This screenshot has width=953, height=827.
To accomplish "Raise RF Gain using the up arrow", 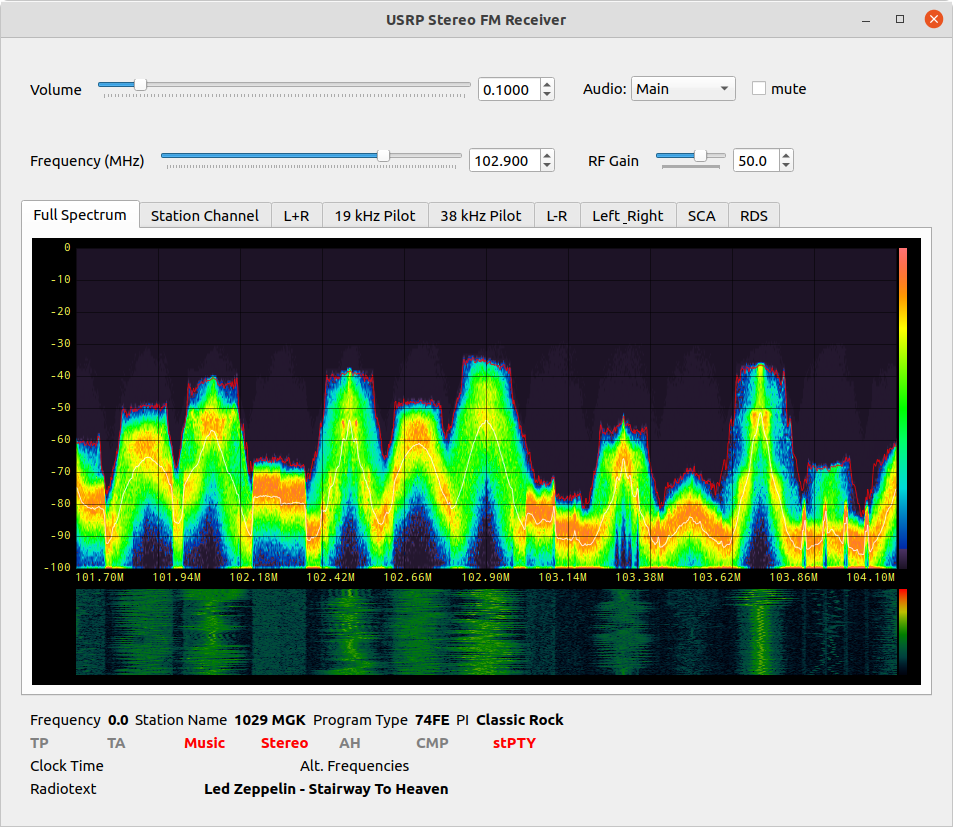I will [786, 155].
